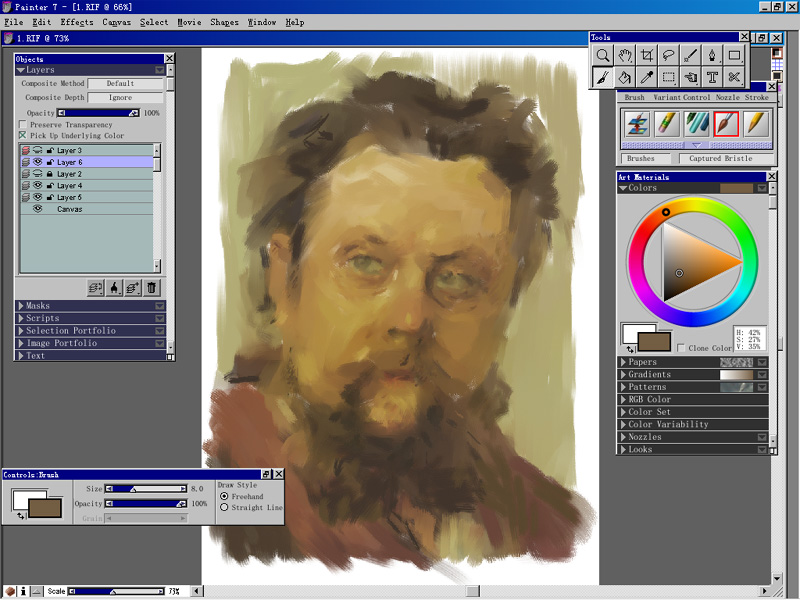This screenshot has width=800, height=600.
Task: Choose the red-outlined Brushes category icon
Action: click(726, 124)
